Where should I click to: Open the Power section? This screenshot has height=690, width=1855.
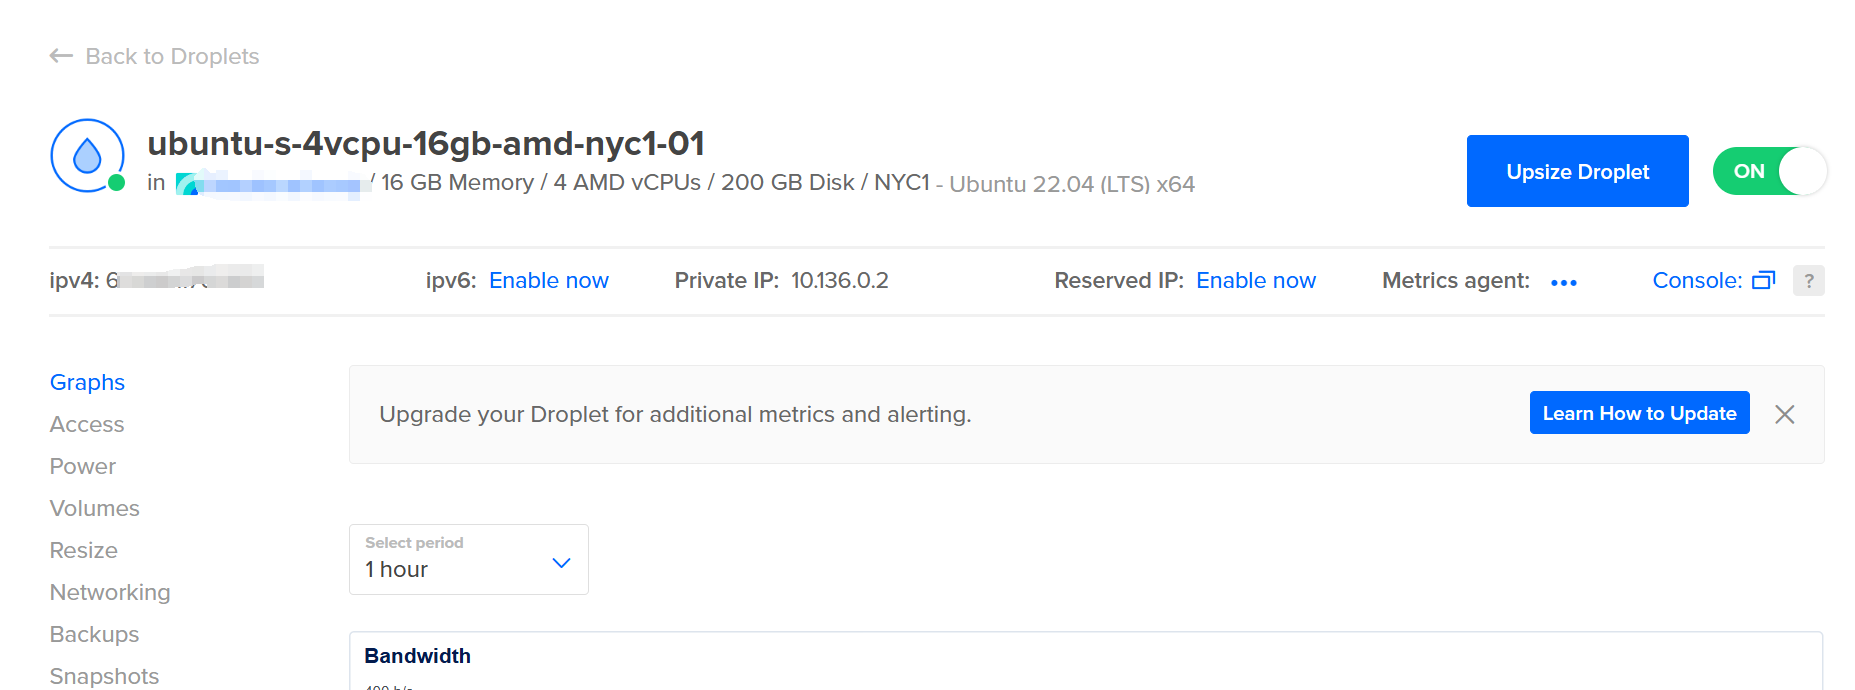coord(83,466)
